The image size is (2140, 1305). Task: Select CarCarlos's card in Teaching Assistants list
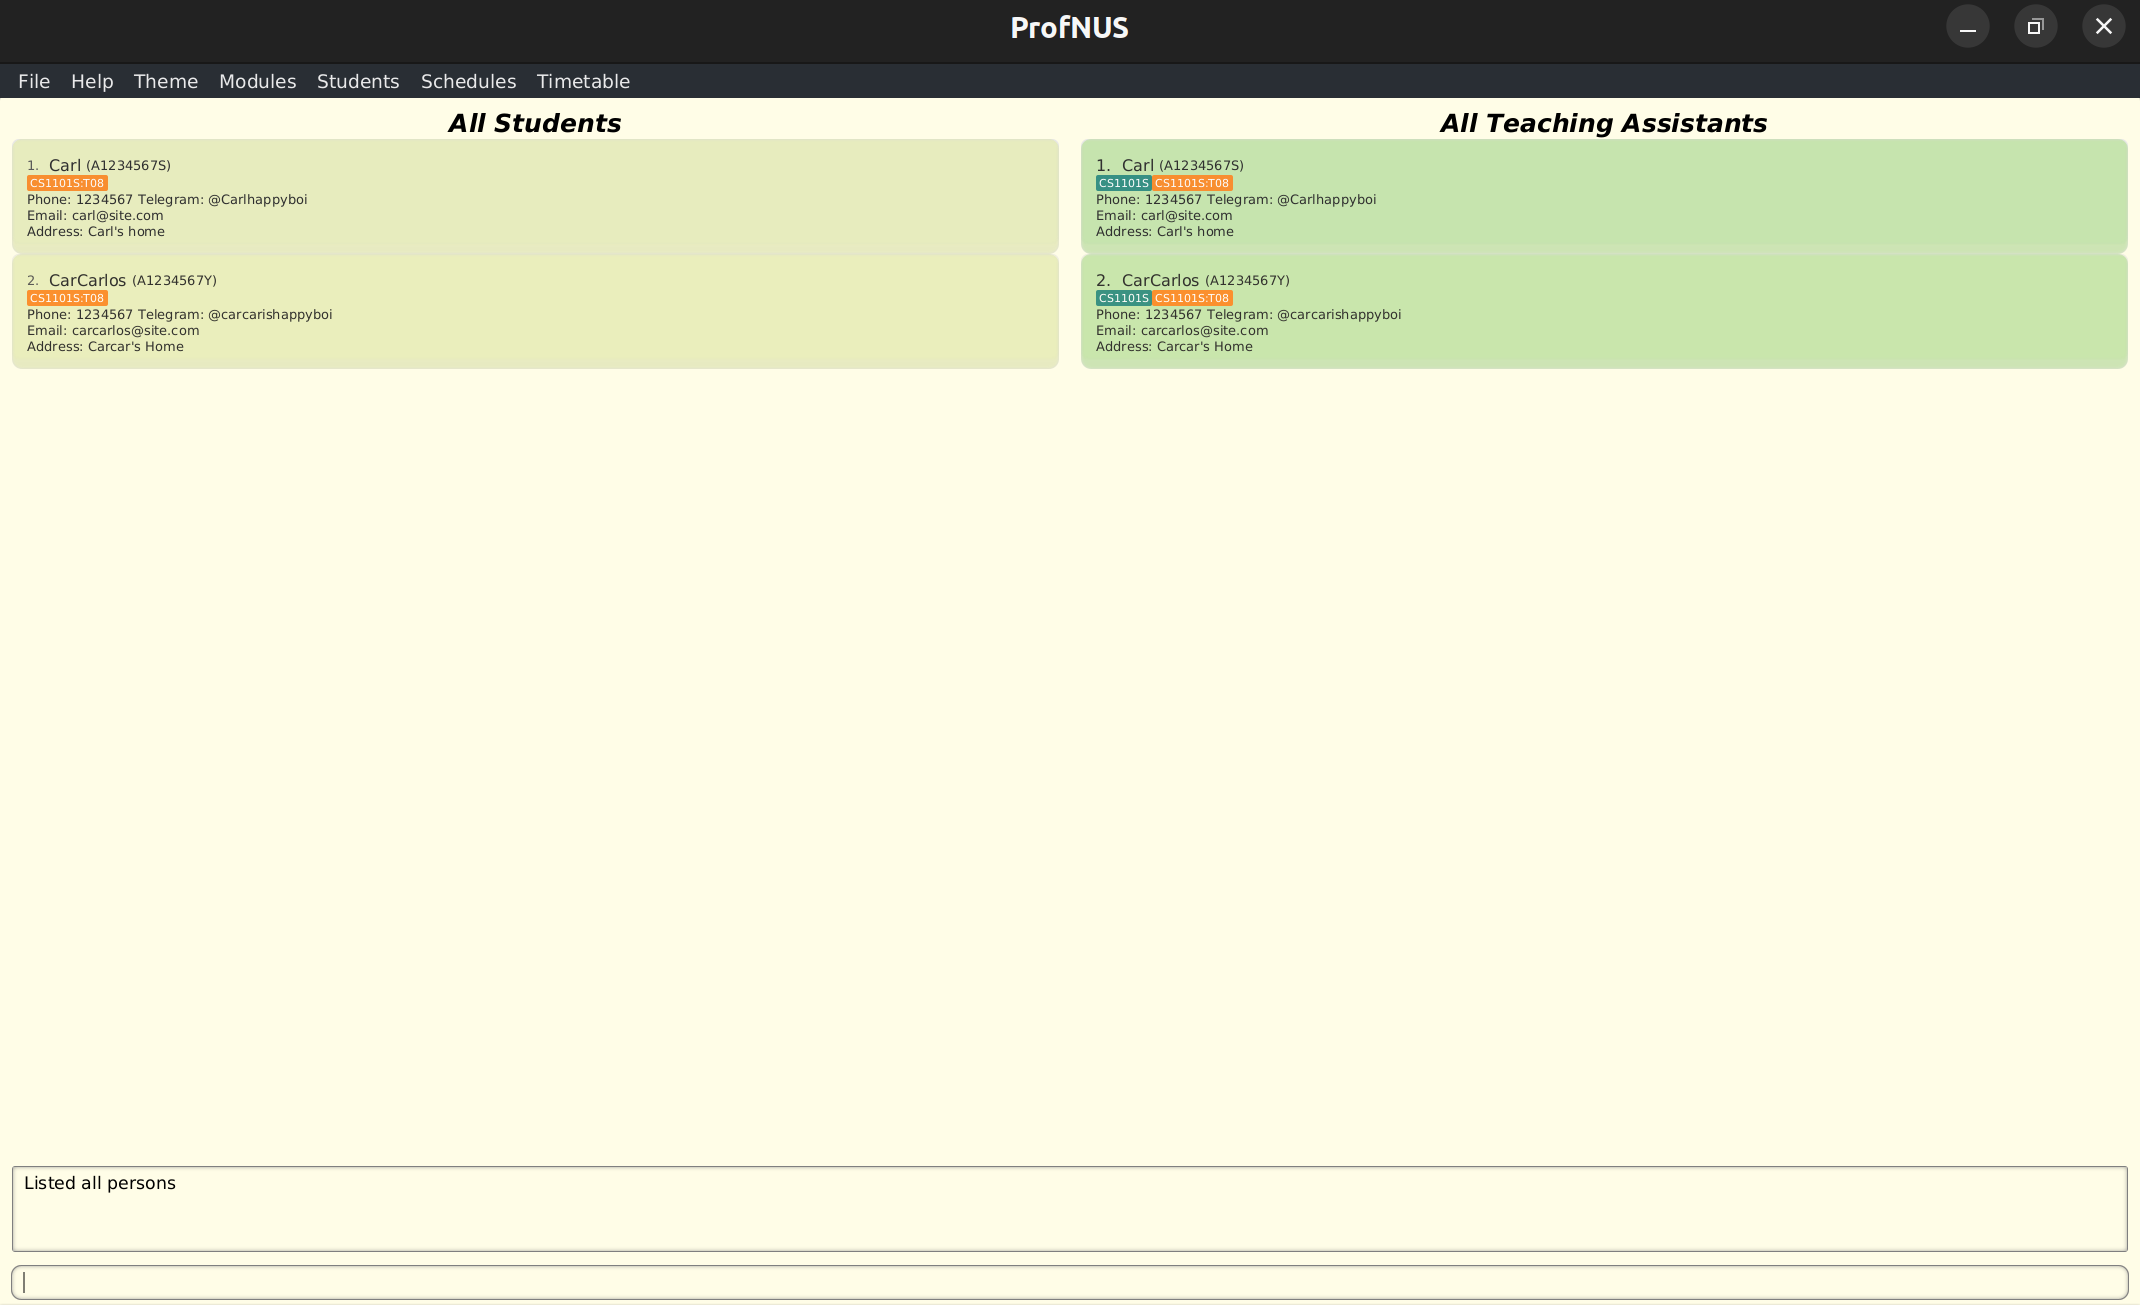click(x=1603, y=311)
